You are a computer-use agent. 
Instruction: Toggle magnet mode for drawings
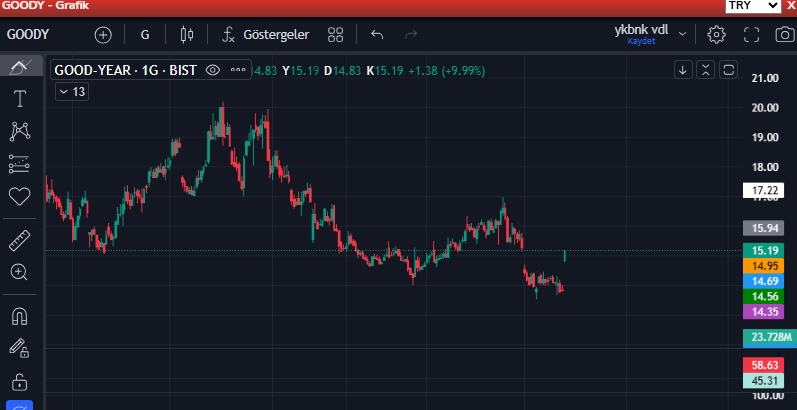pos(20,317)
